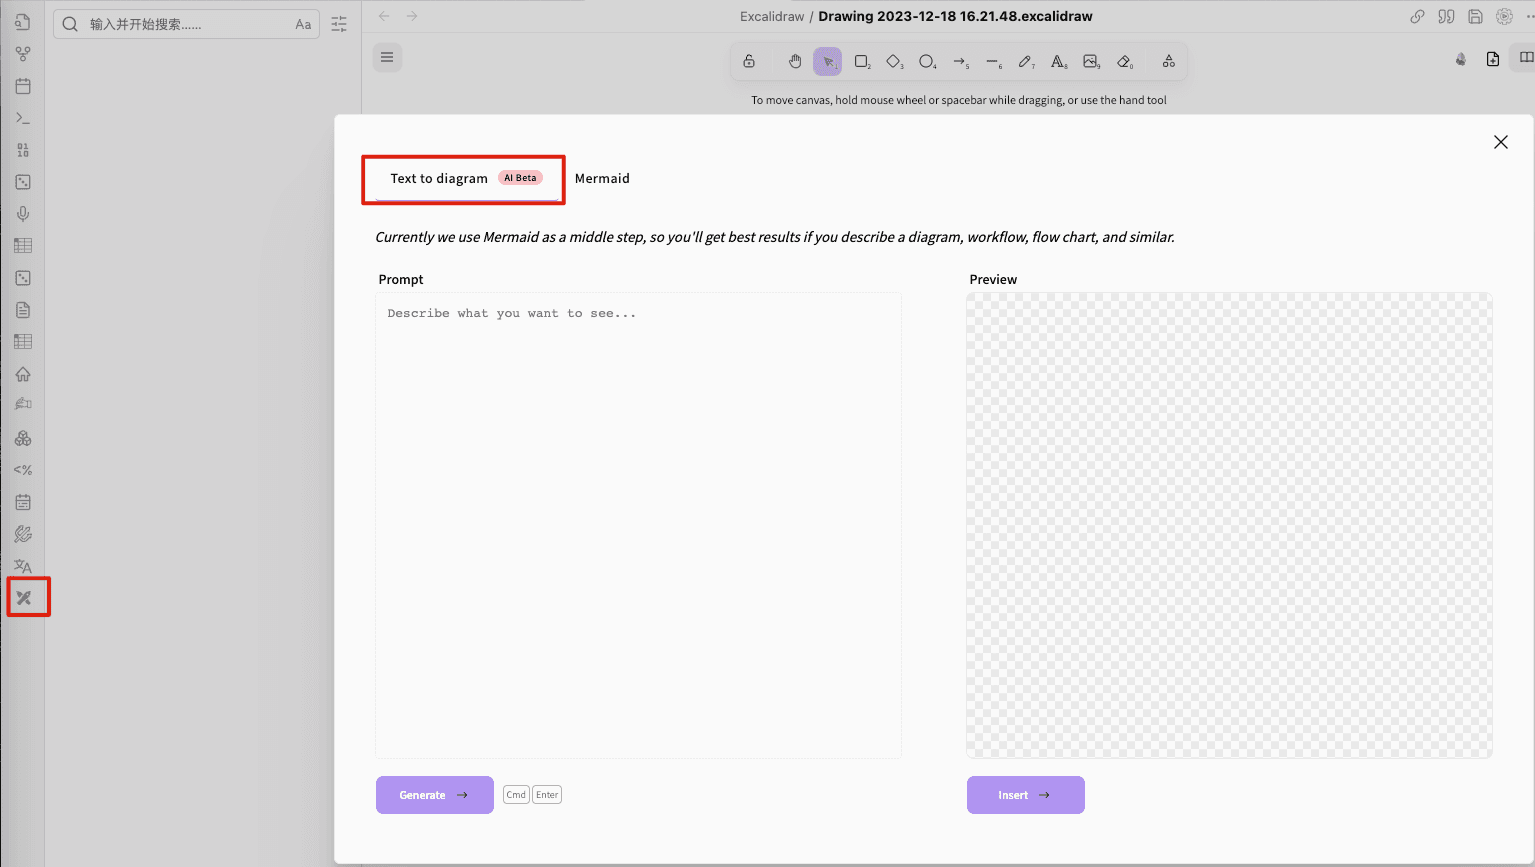This screenshot has width=1535, height=867.
Task: Select the Eraser tool
Action: [1124, 62]
